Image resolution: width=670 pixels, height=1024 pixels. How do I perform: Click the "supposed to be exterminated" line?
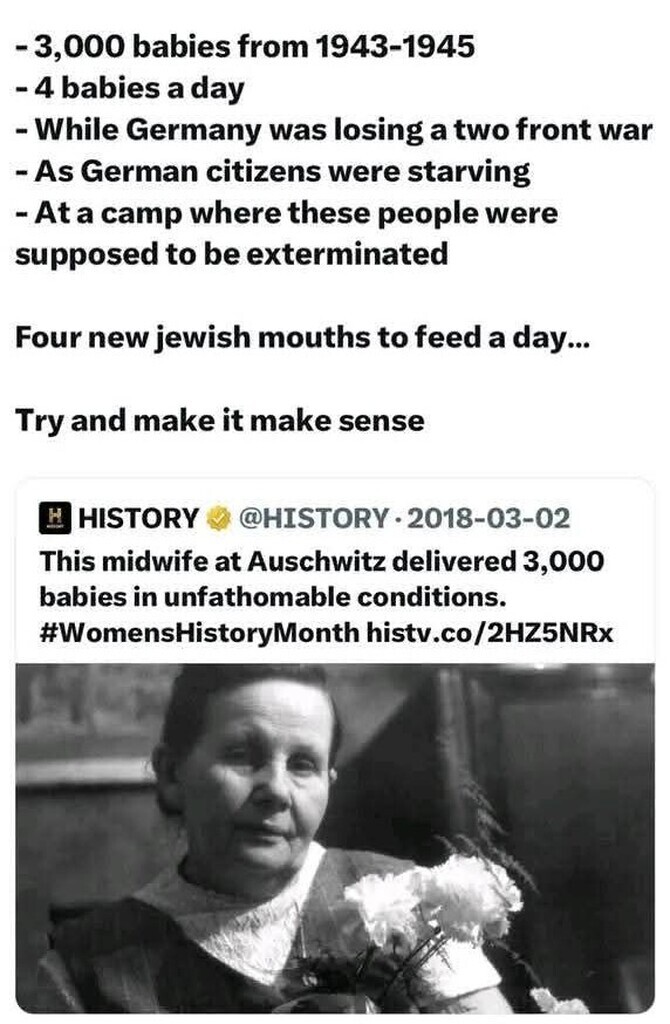[231, 254]
